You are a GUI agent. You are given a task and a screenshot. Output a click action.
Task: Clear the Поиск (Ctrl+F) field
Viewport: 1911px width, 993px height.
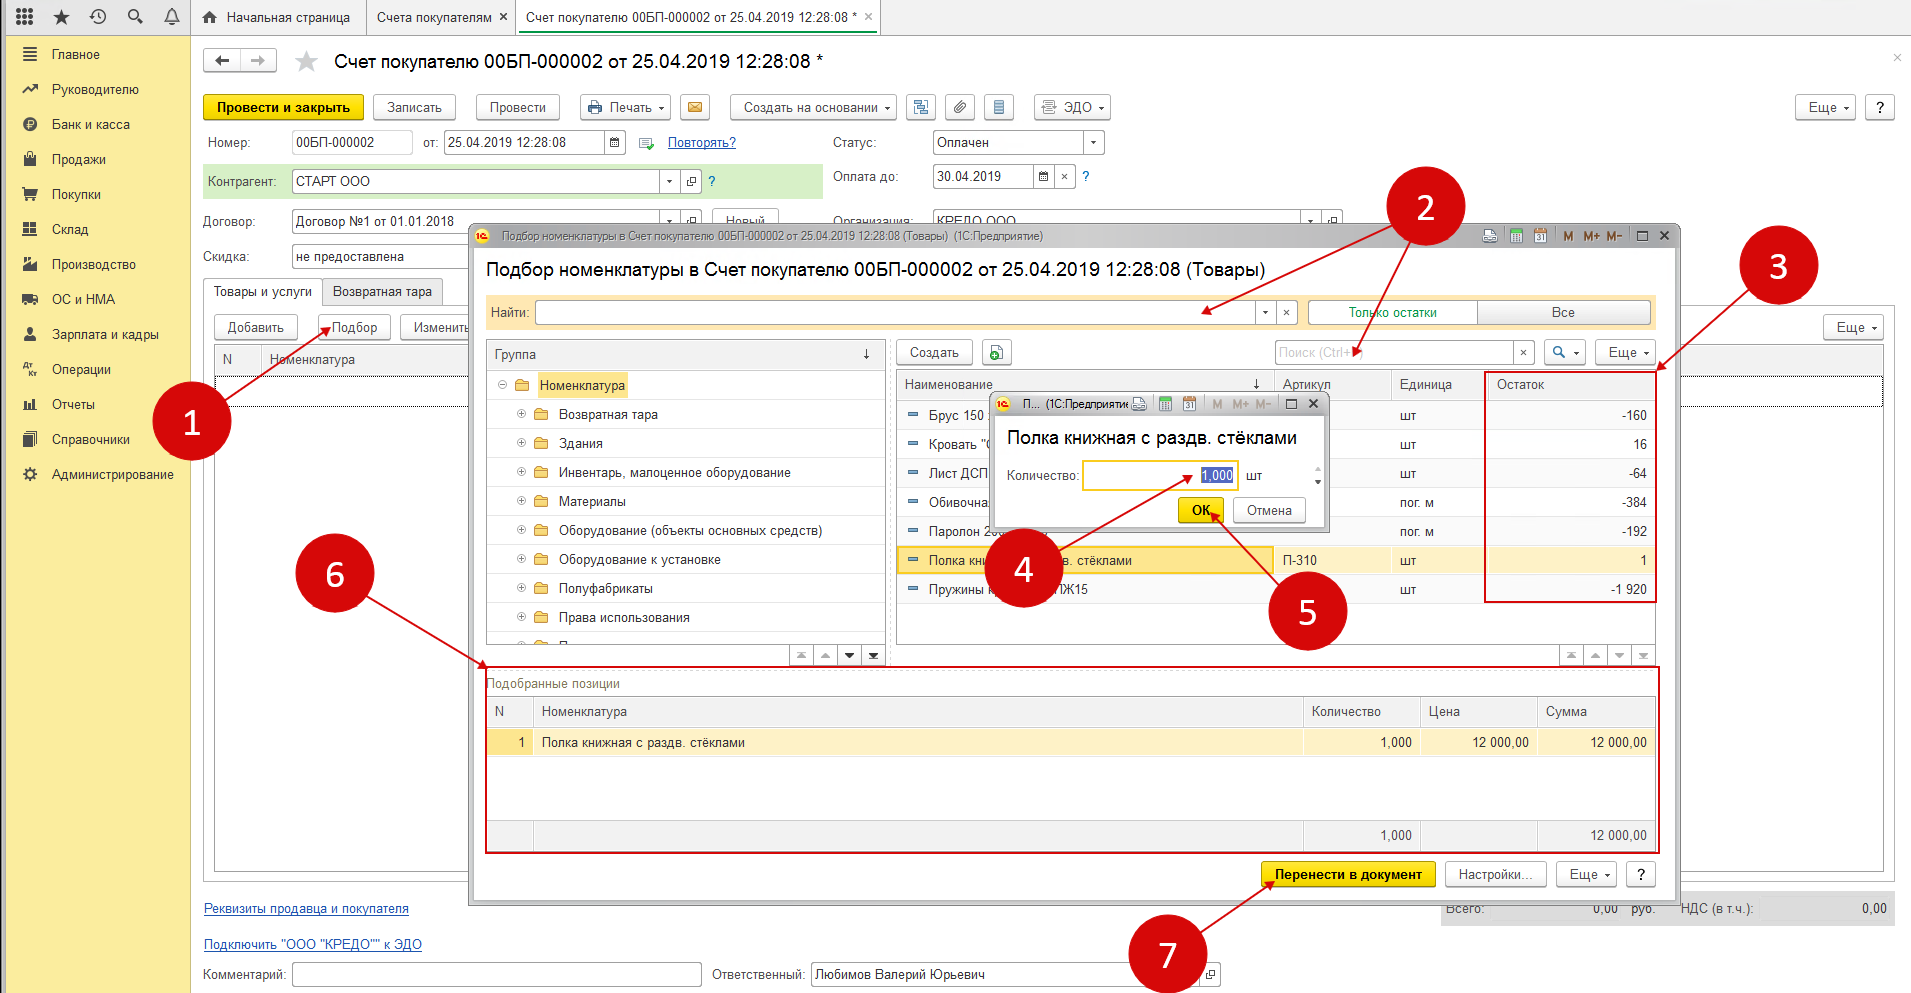(1523, 353)
